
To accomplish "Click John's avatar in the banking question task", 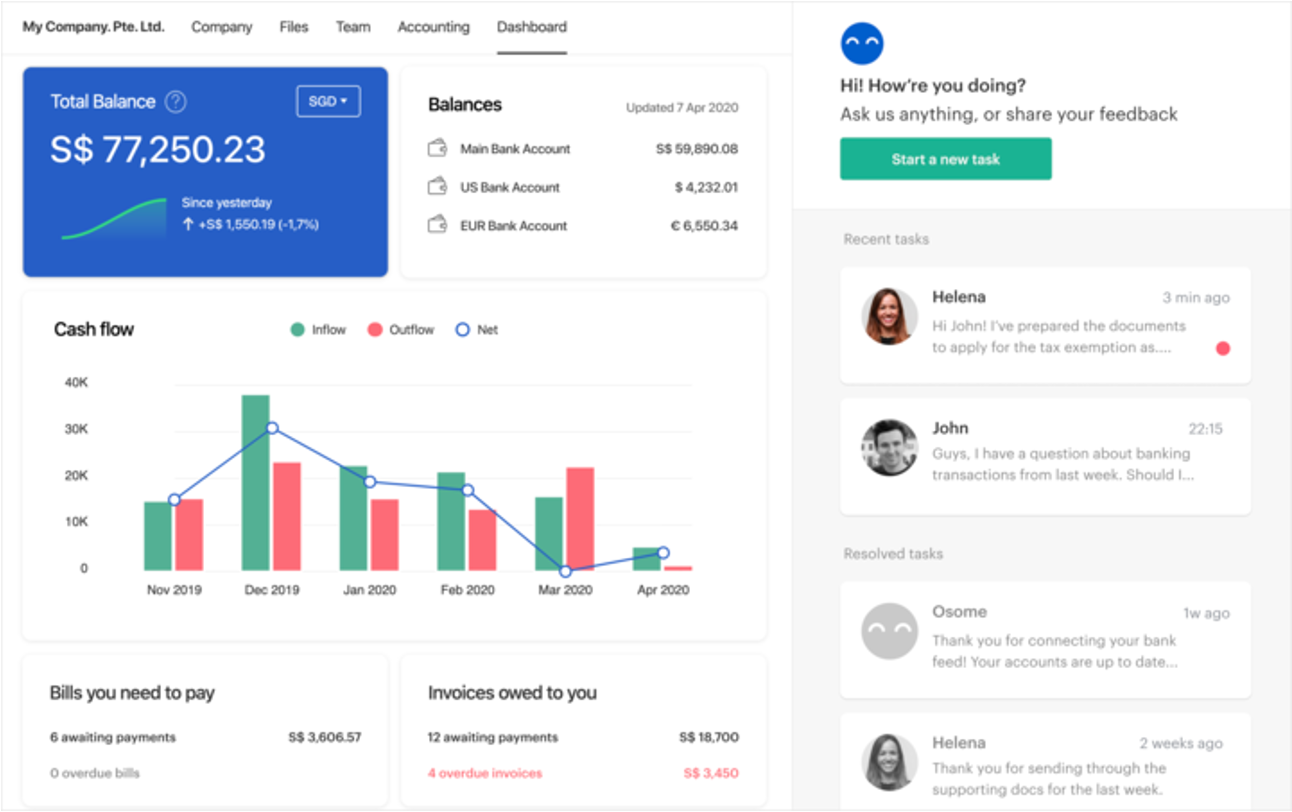I will [x=889, y=447].
